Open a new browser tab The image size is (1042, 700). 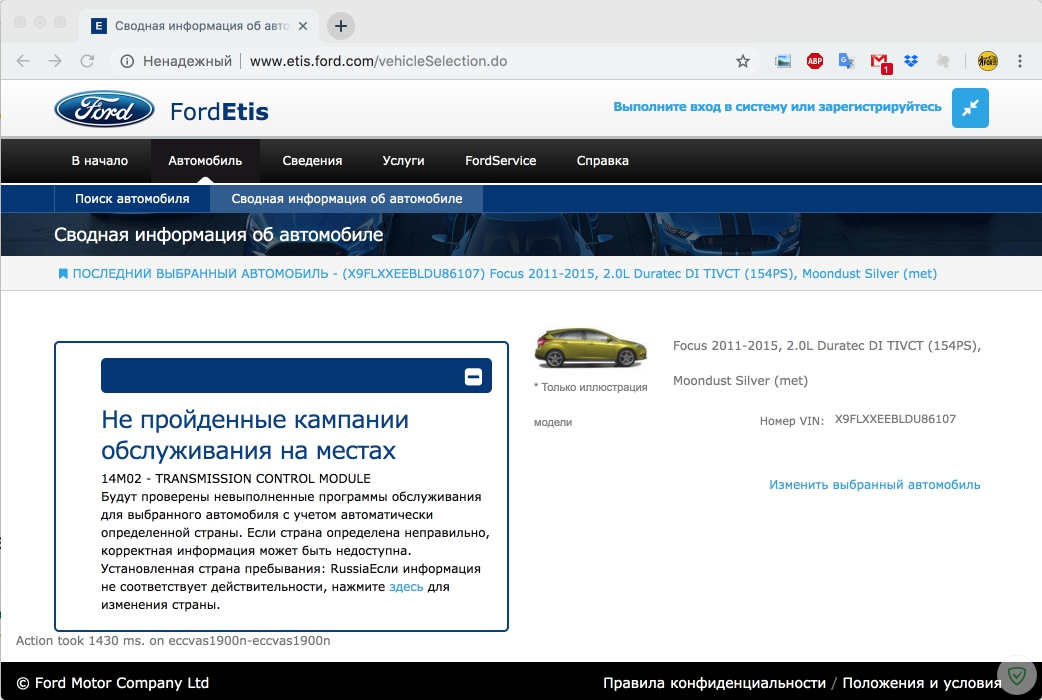click(341, 26)
